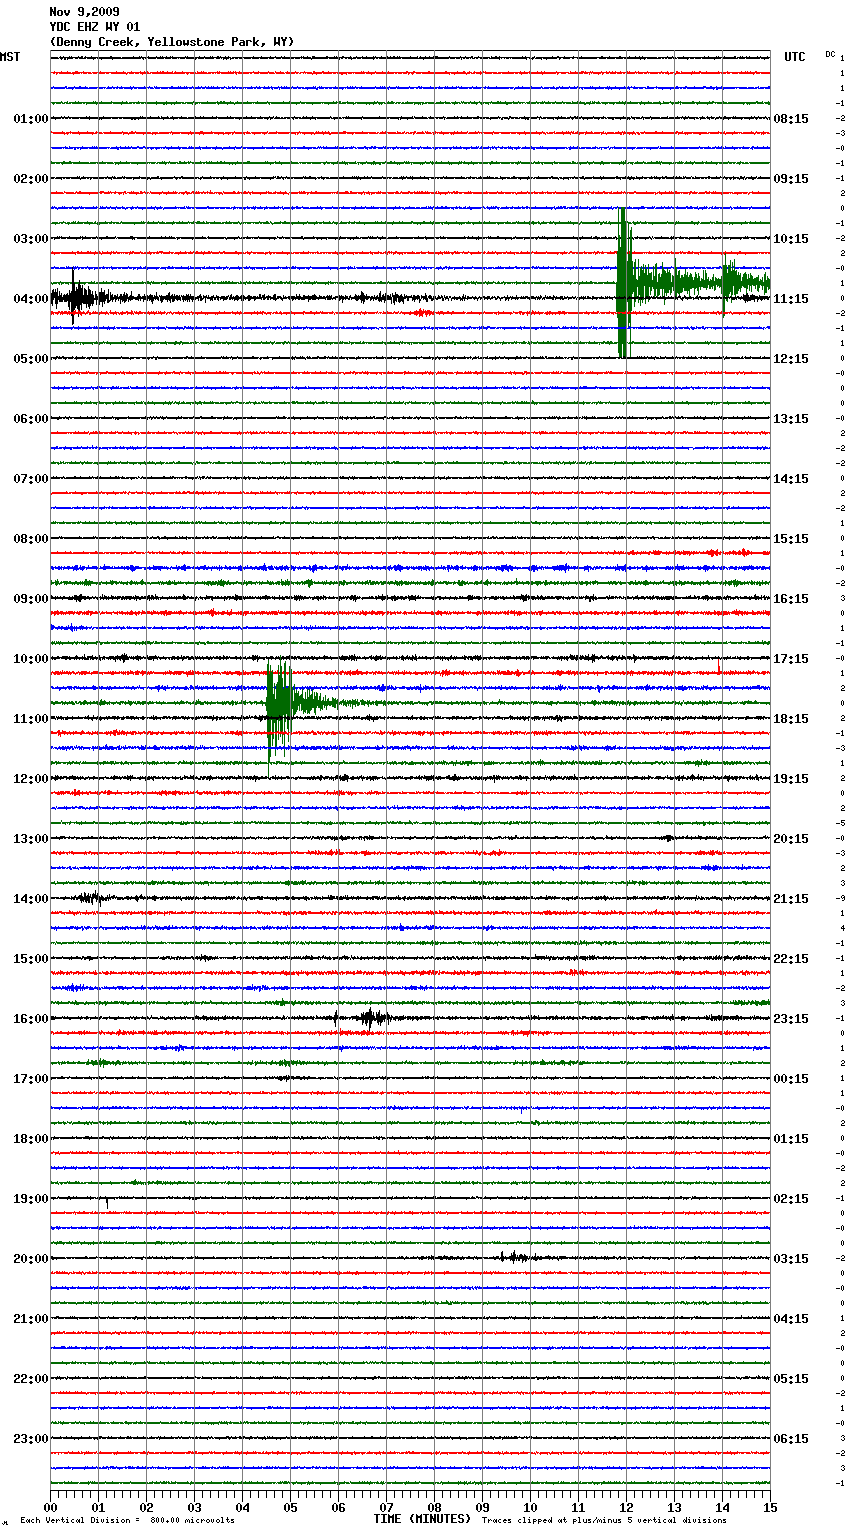This screenshot has width=850, height=1534.
Task: Click the 04:15 UTC time label
Action: [x=791, y=1319]
